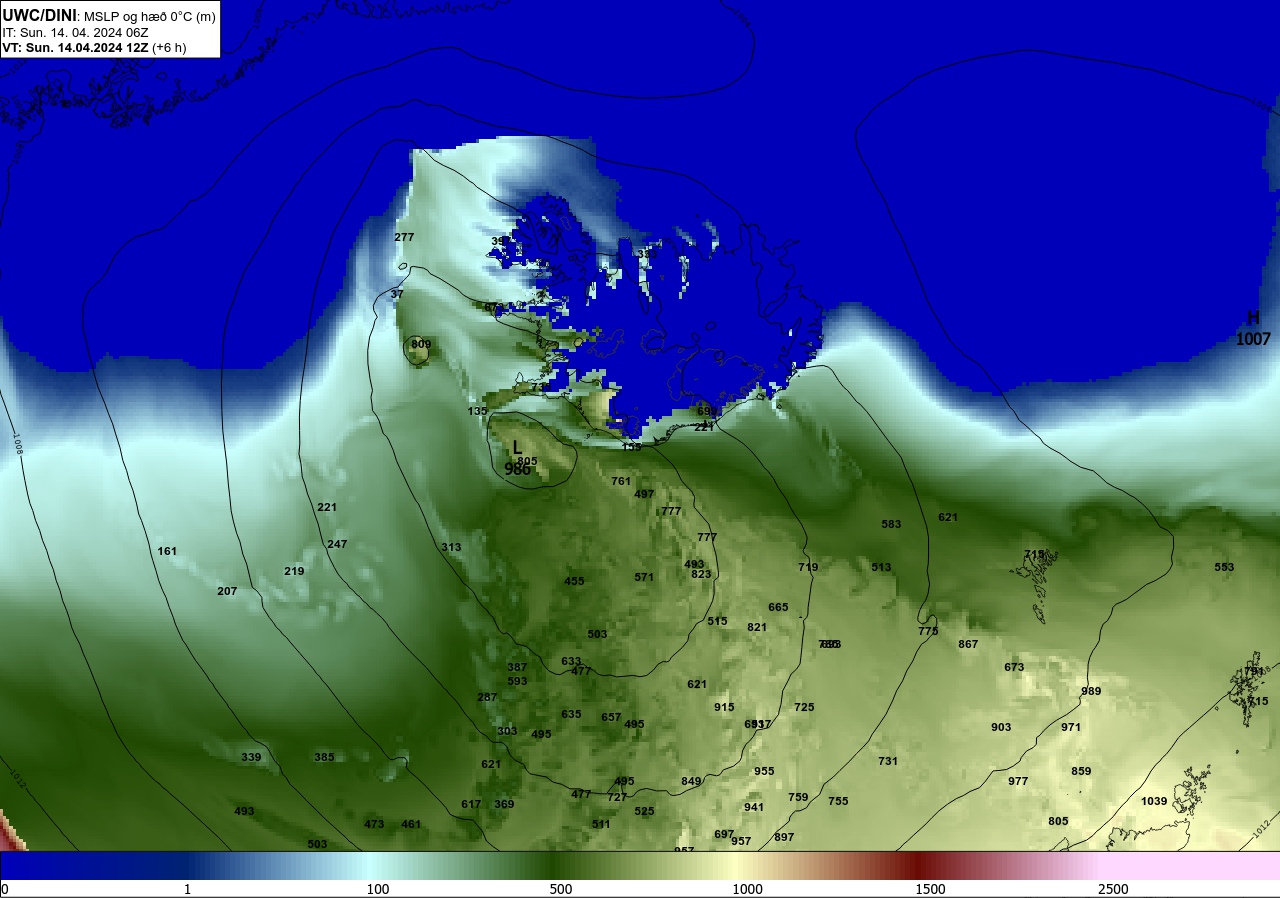Click the map value 989
Image resolution: width=1280 pixels, height=898 pixels.
coord(1091,691)
